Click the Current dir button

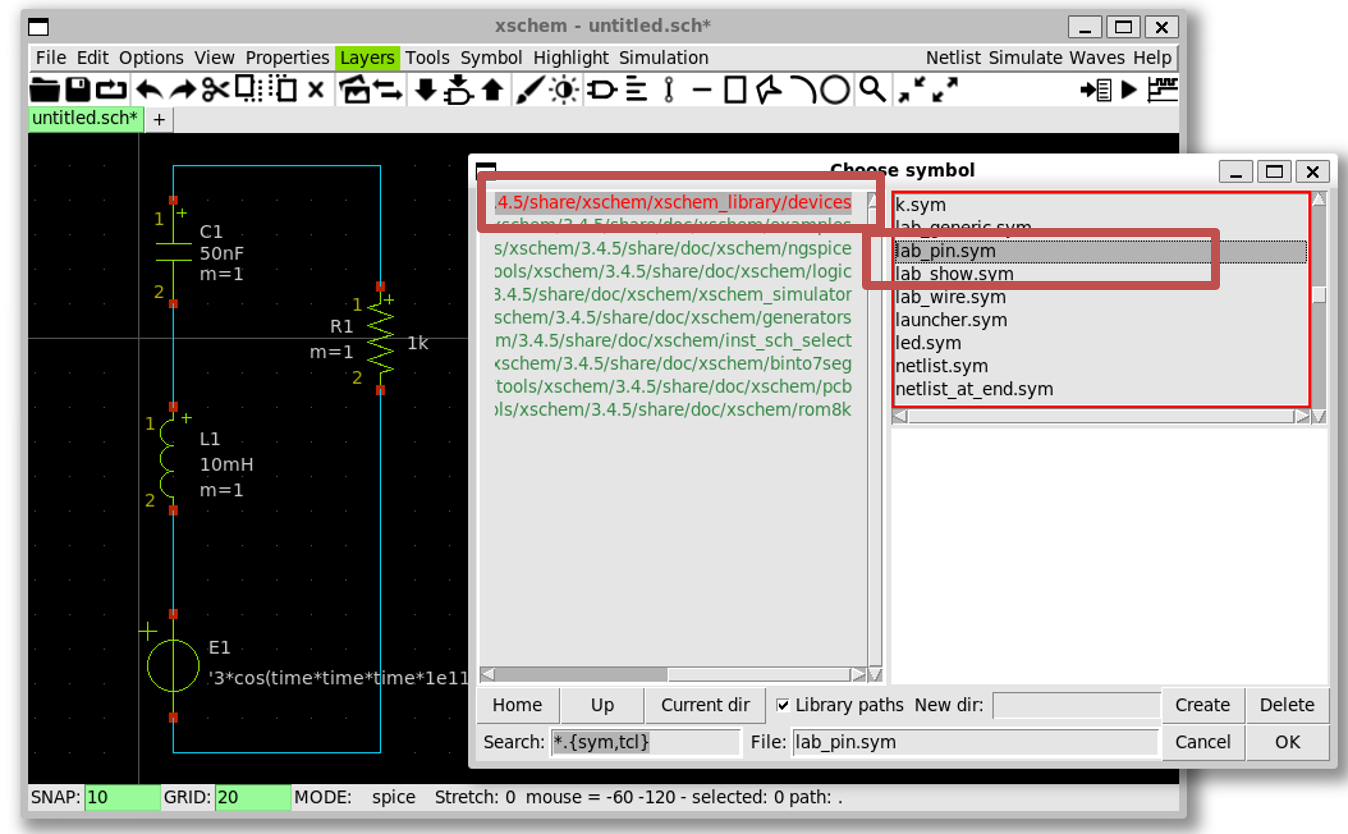[x=705, y=705]
